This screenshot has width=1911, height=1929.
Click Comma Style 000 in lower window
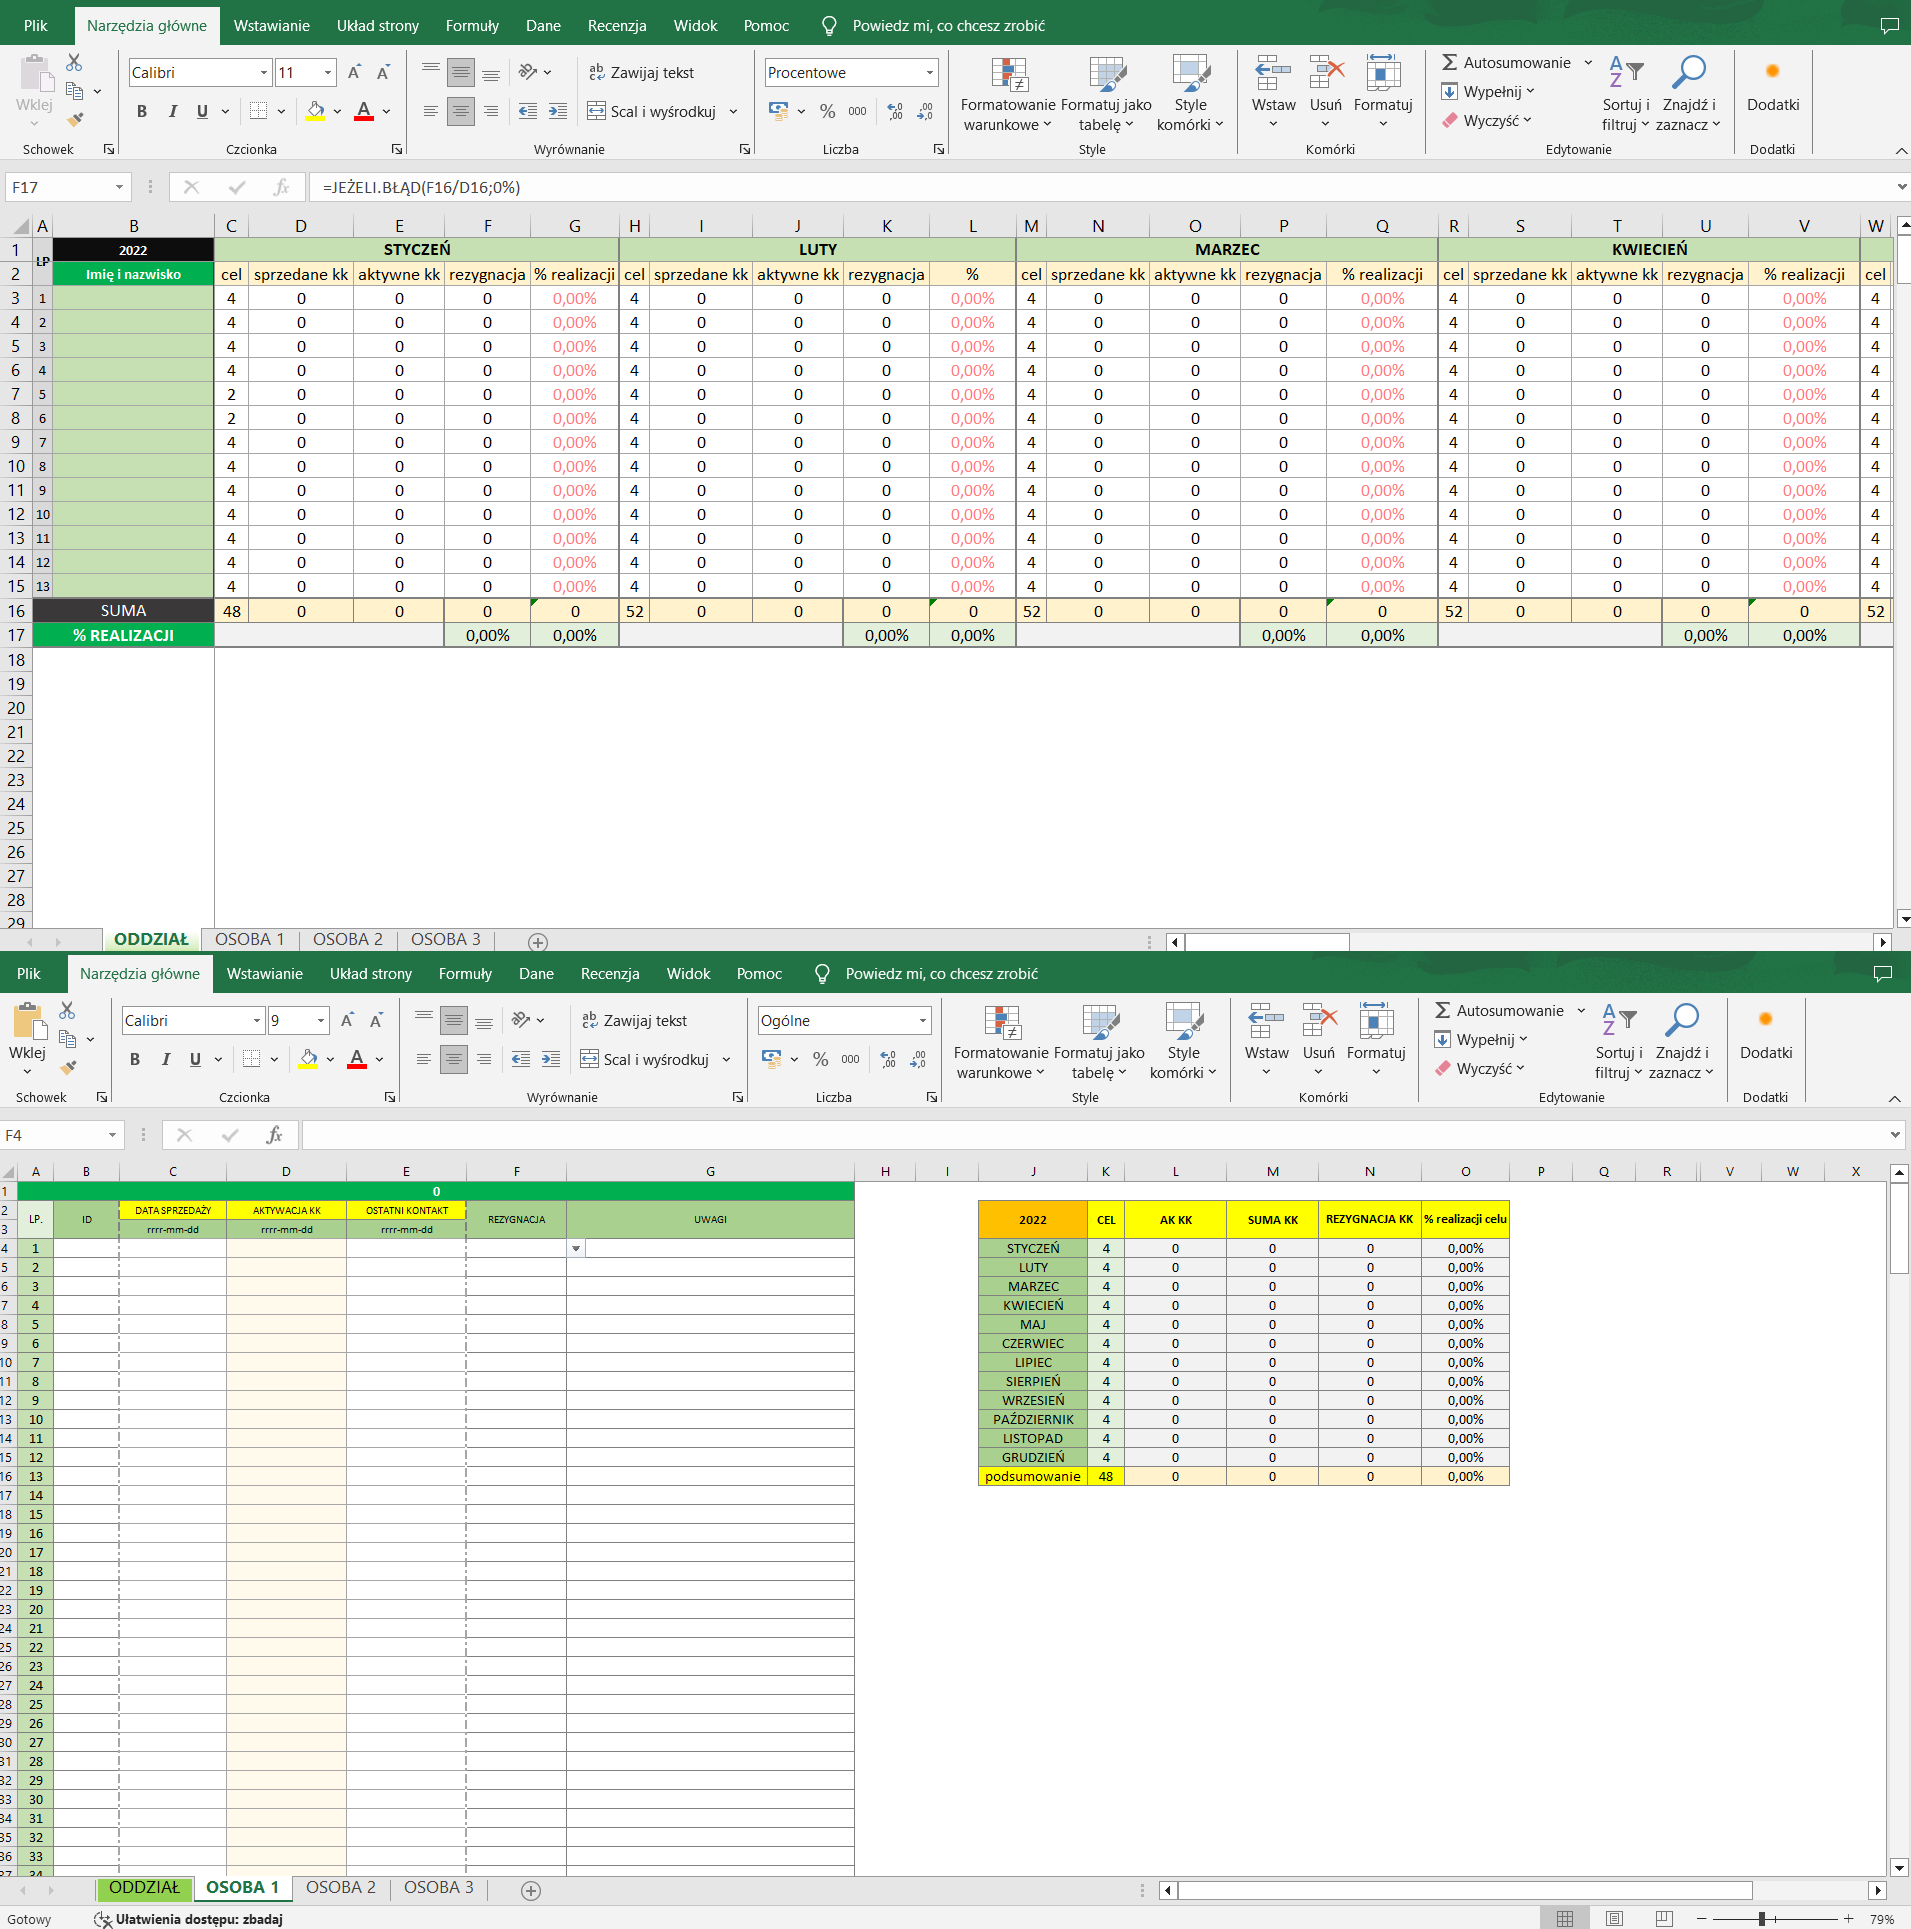850,1059
